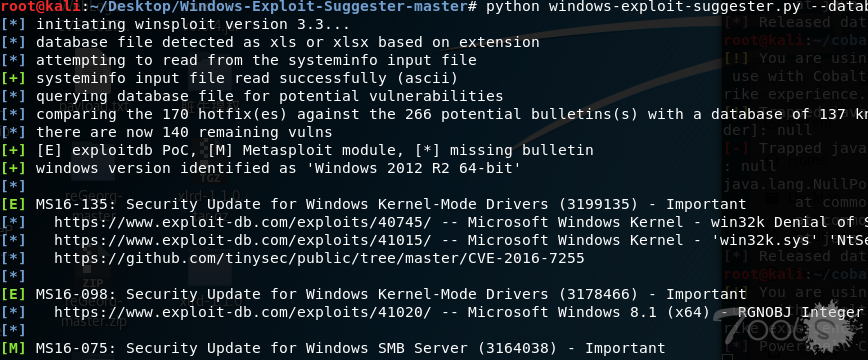Click the green [+] marker for systeminfo line

pos(13,78)
